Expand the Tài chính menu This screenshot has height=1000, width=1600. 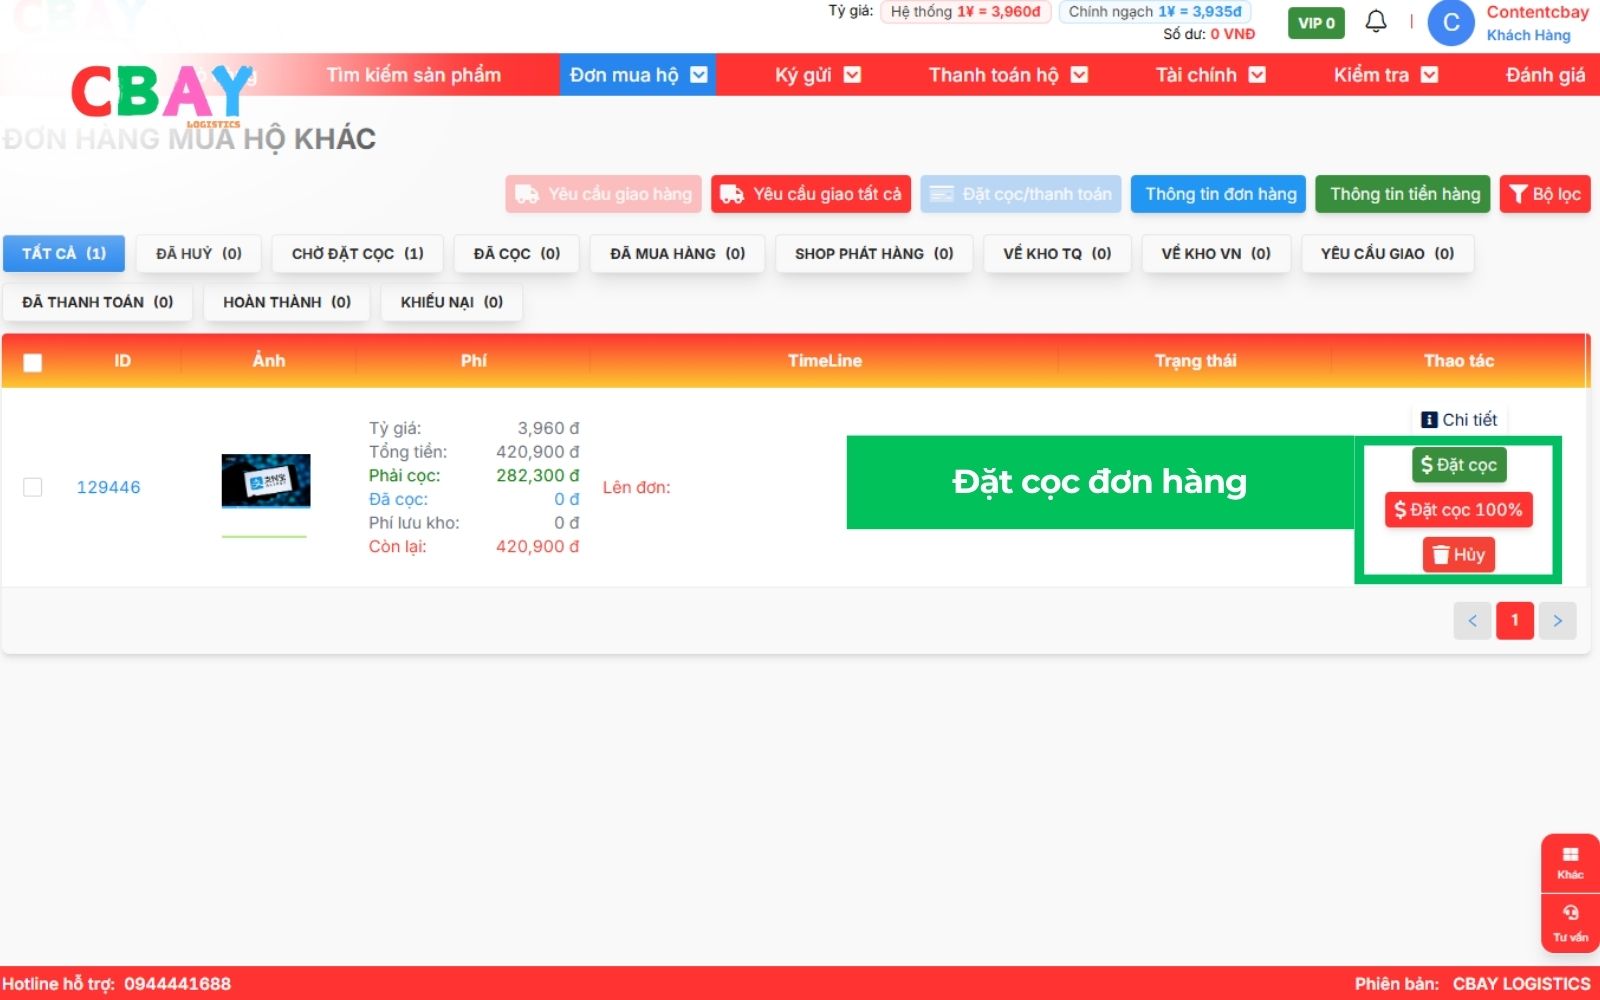tap(1211, 75)
